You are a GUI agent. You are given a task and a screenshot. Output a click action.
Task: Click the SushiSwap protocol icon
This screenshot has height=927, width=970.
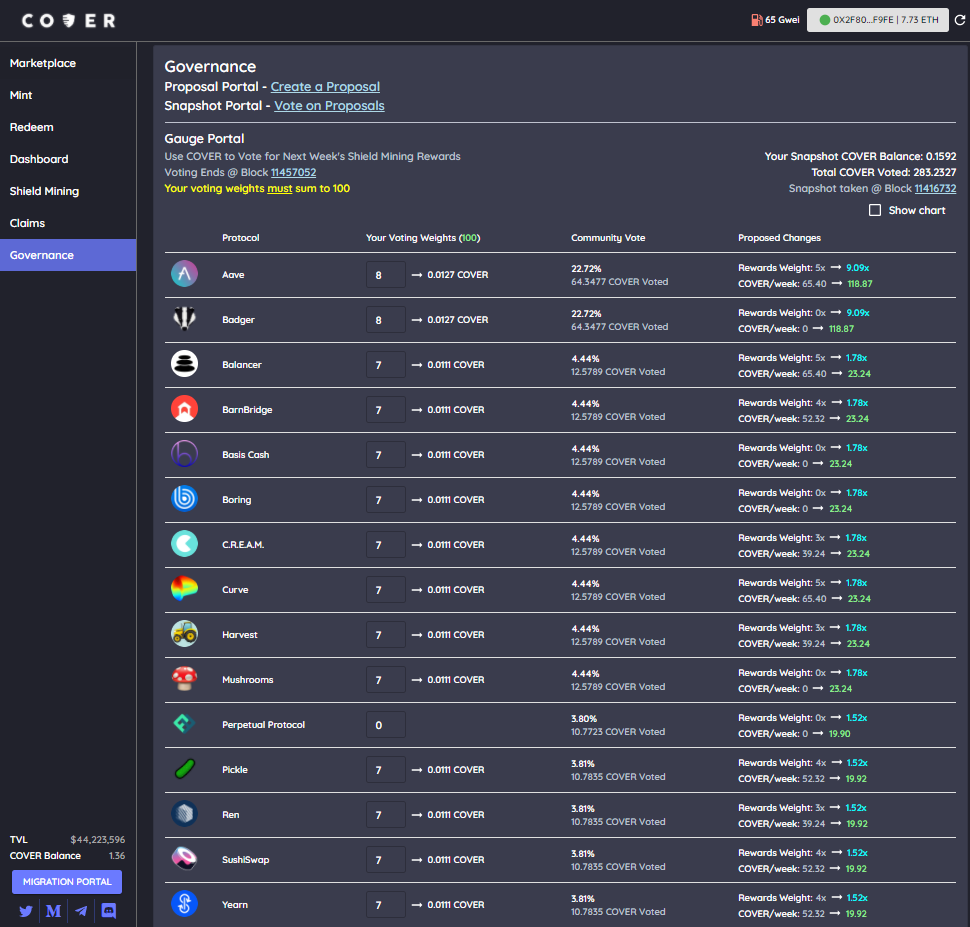(184, 859)
